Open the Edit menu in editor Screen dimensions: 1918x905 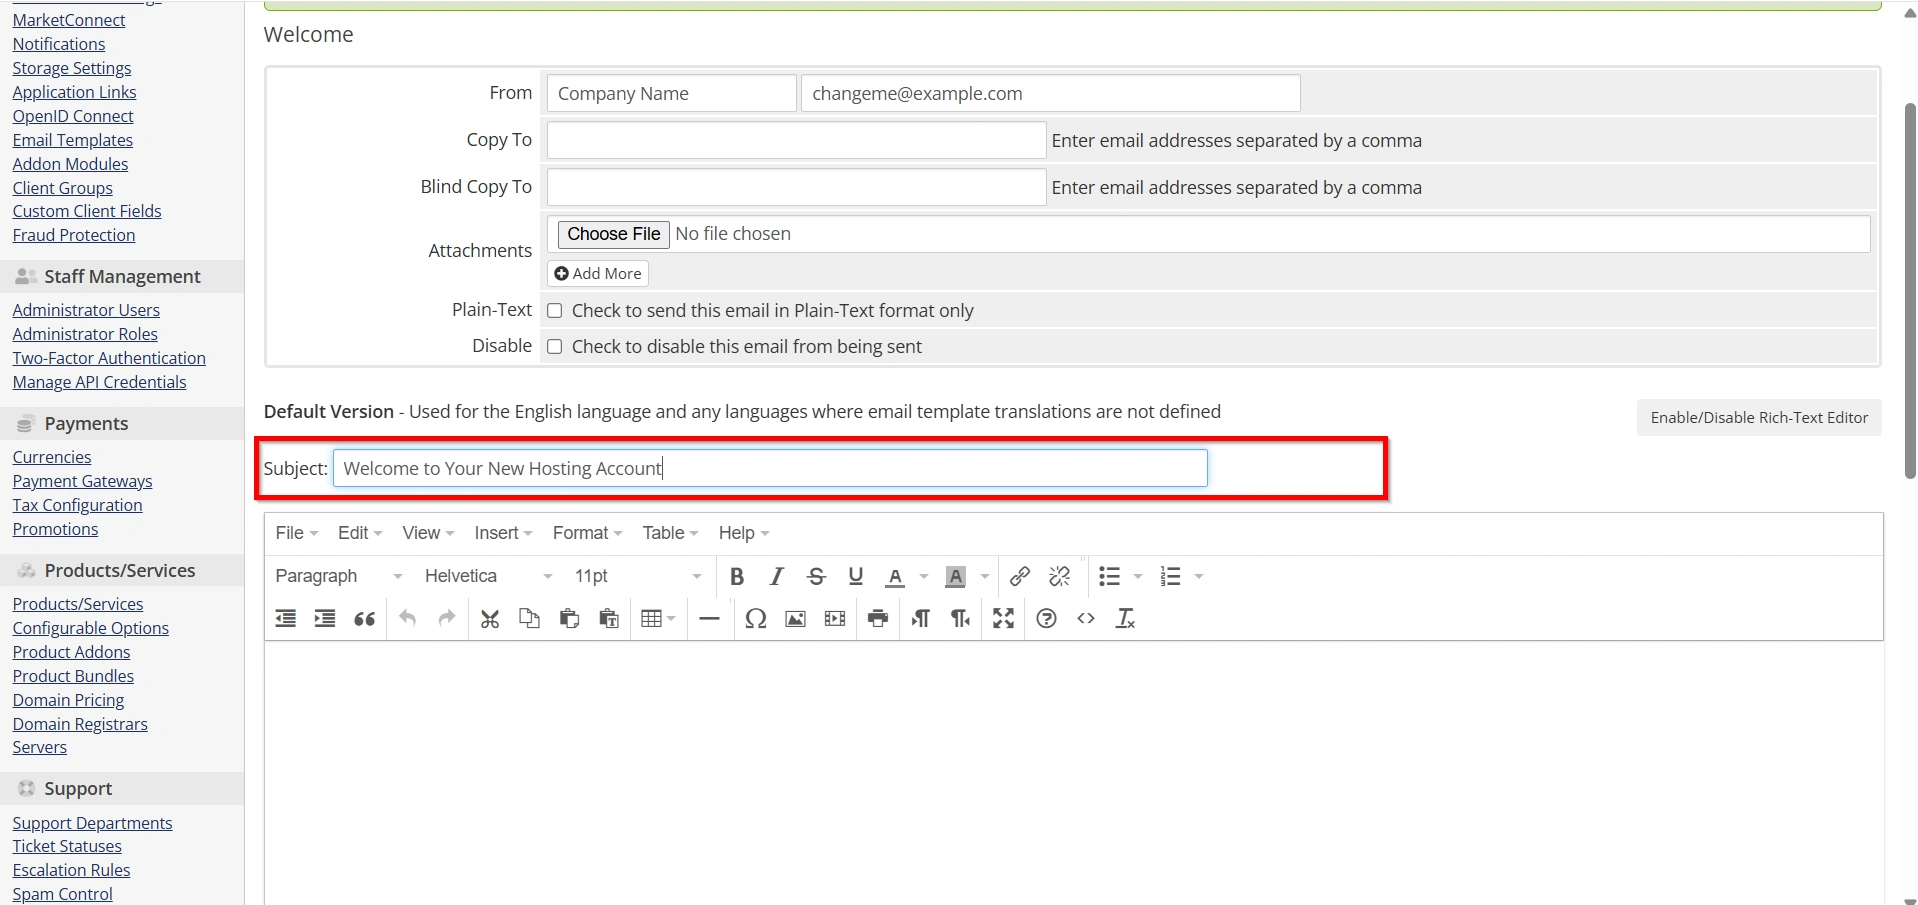pyautogui.click(x=360, y=533)
